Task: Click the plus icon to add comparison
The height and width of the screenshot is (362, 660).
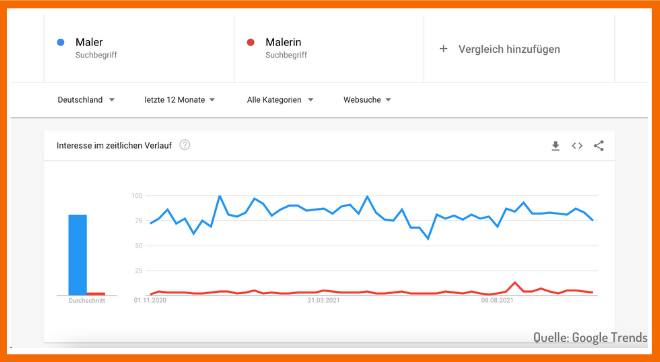Action: click(x=443, y=49)
